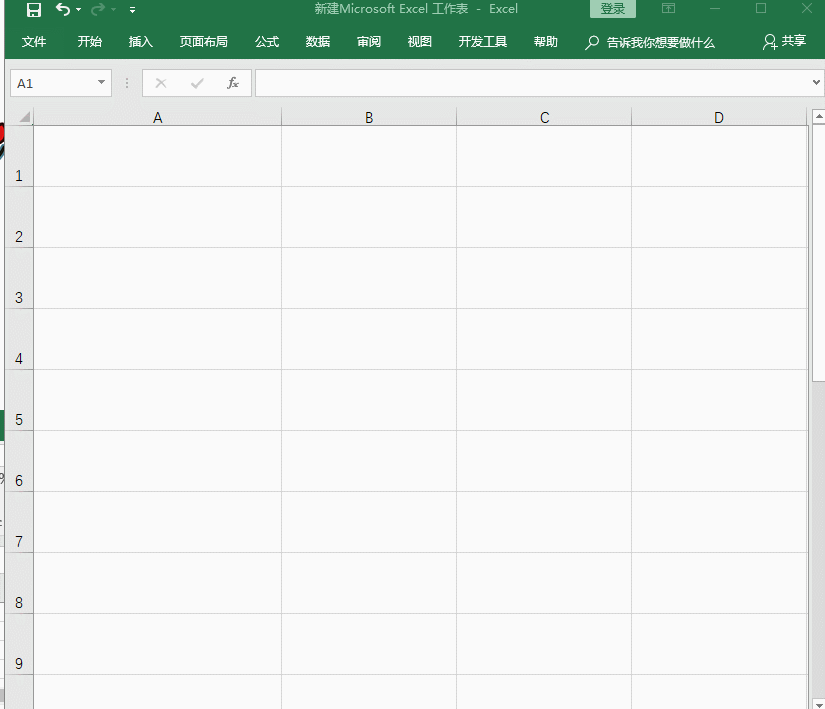Select row 6 header
This screenshot has height=709, width=825.
click(x=19, y=461)
